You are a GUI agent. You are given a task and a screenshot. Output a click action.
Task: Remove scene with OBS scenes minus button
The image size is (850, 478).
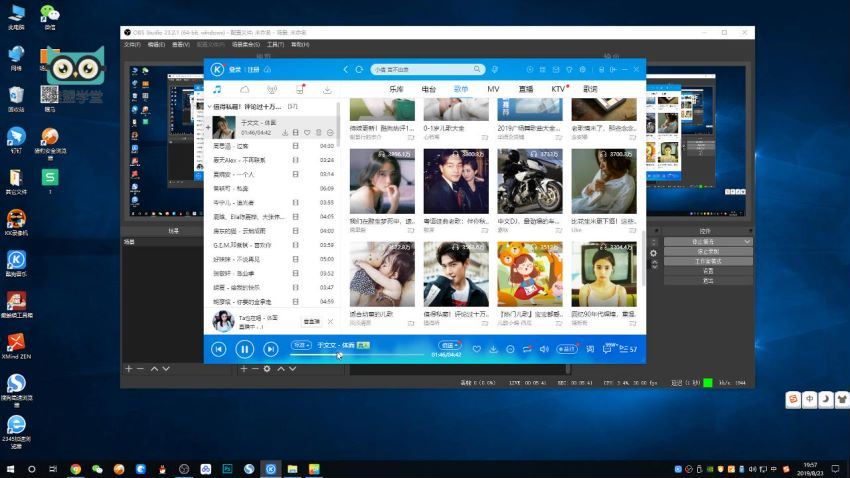[140, 369]
